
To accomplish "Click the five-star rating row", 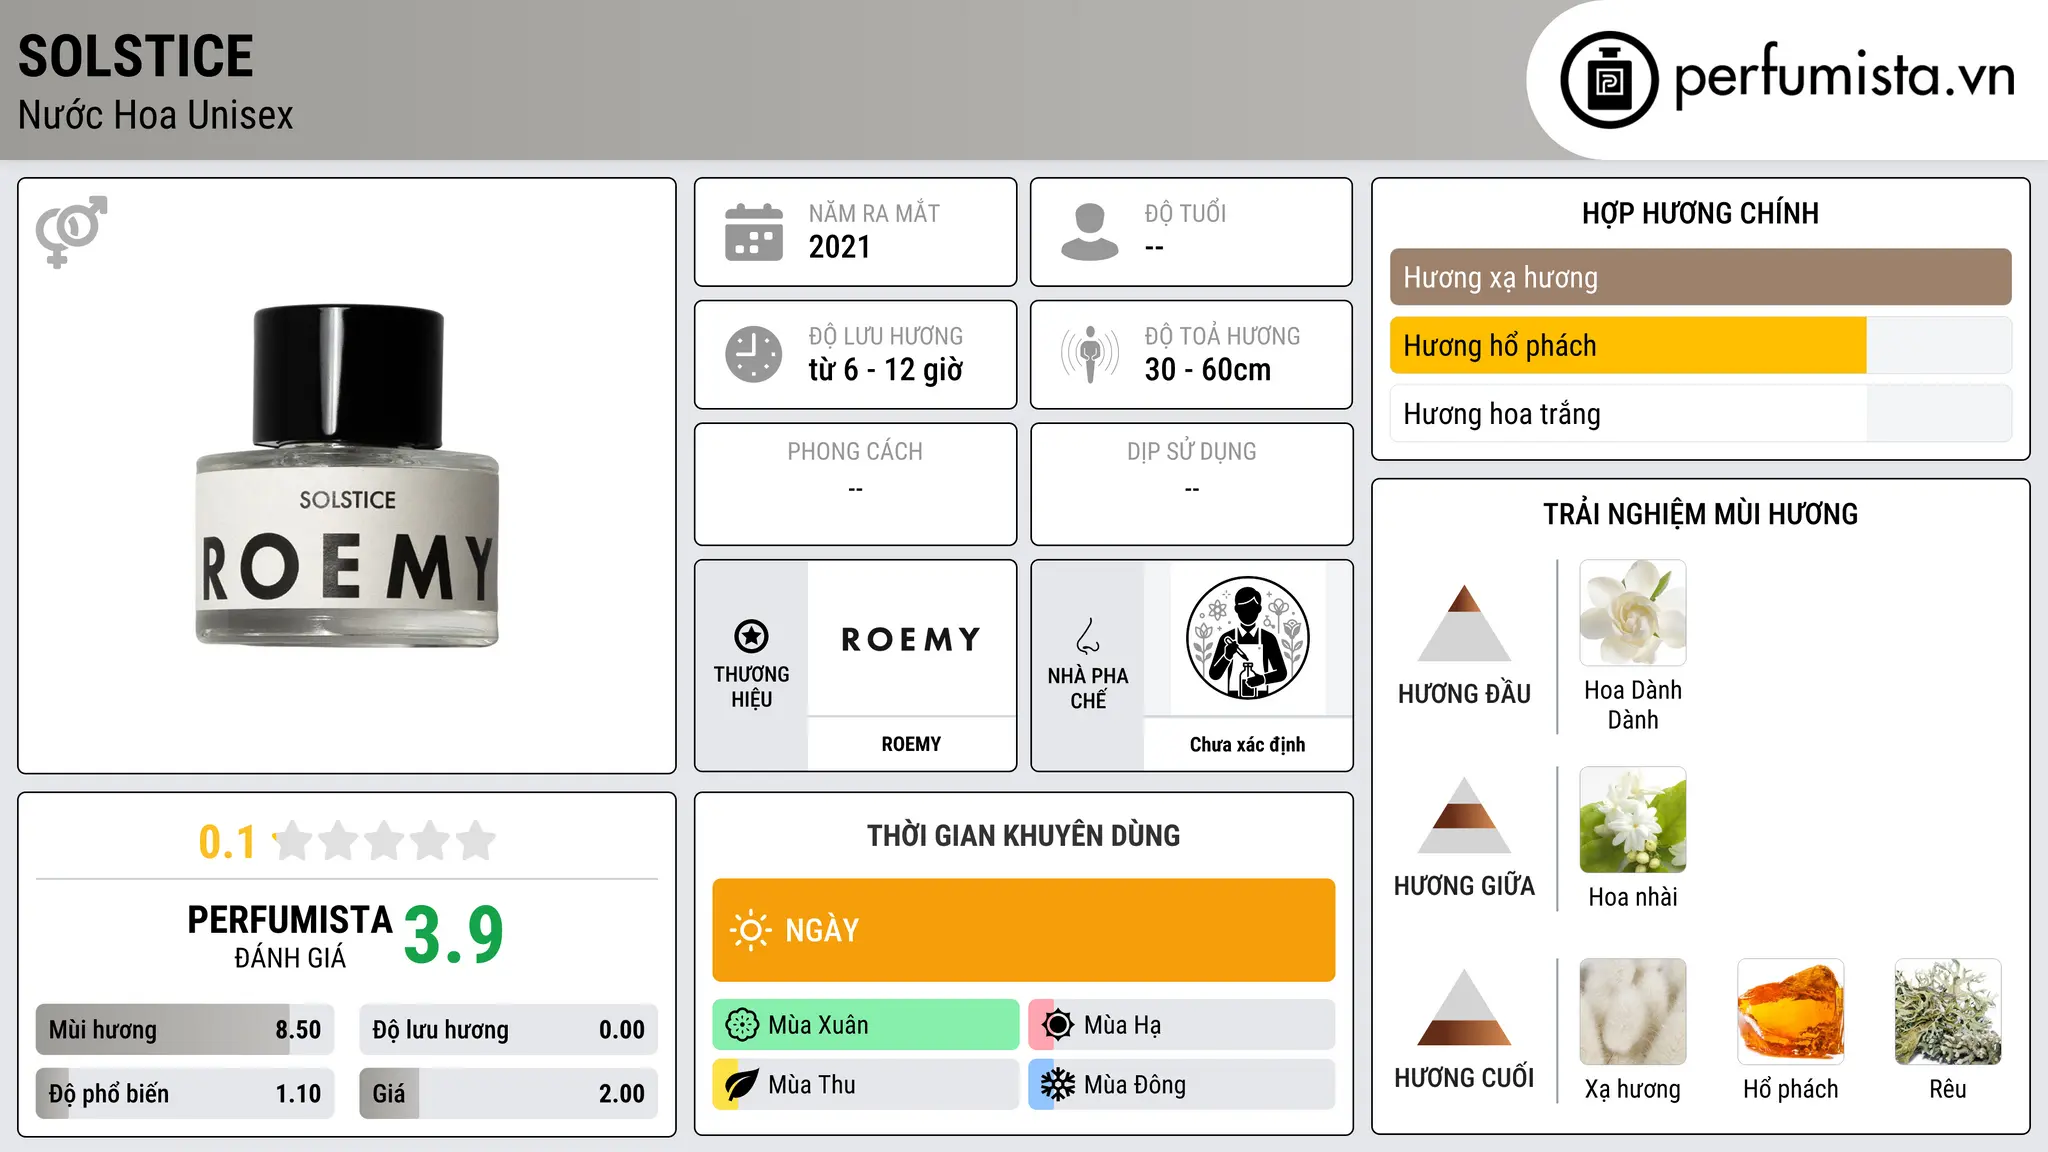I will point(384,841).
